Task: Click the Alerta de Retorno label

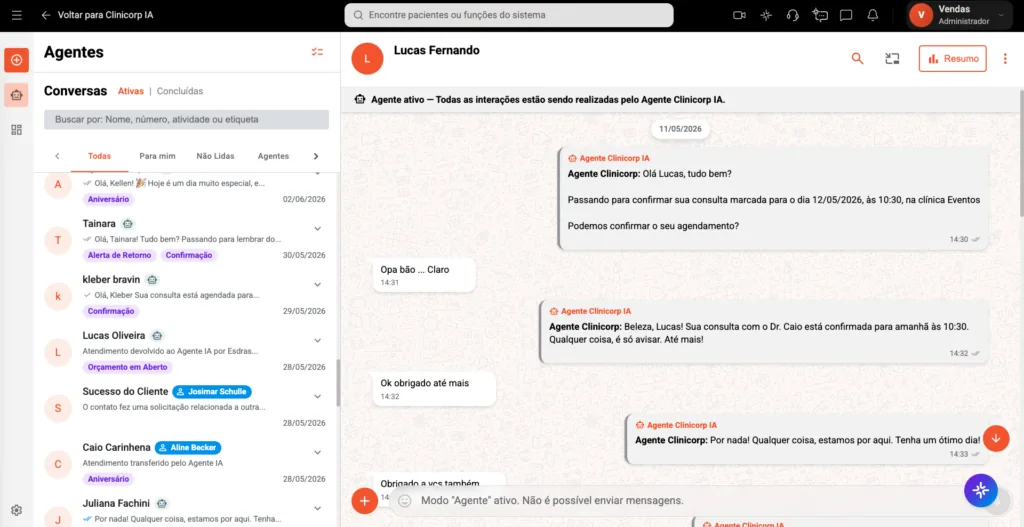Action: (120, 255)
